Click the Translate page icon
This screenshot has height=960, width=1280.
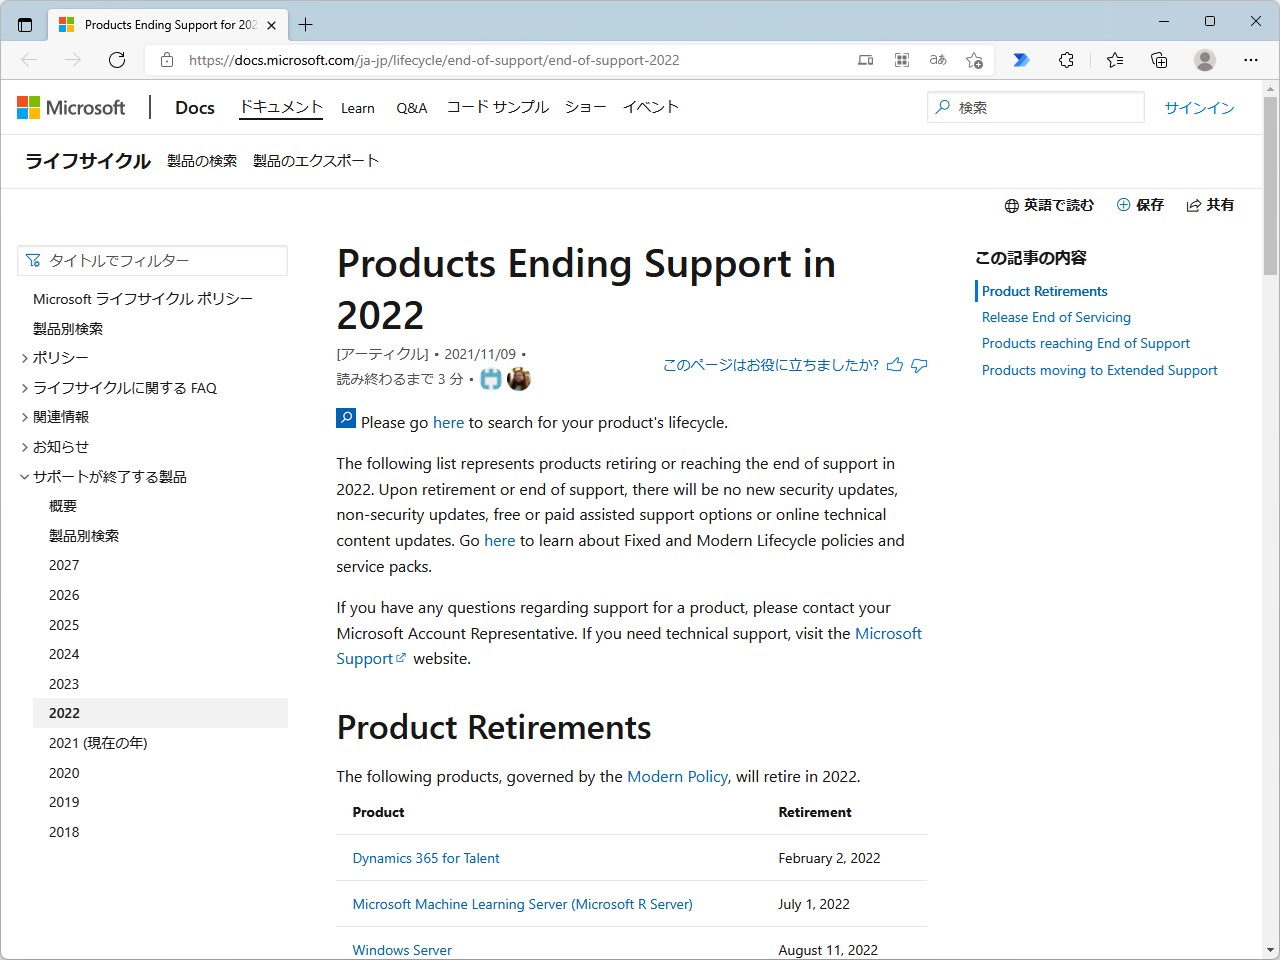[x=938, y=60]
